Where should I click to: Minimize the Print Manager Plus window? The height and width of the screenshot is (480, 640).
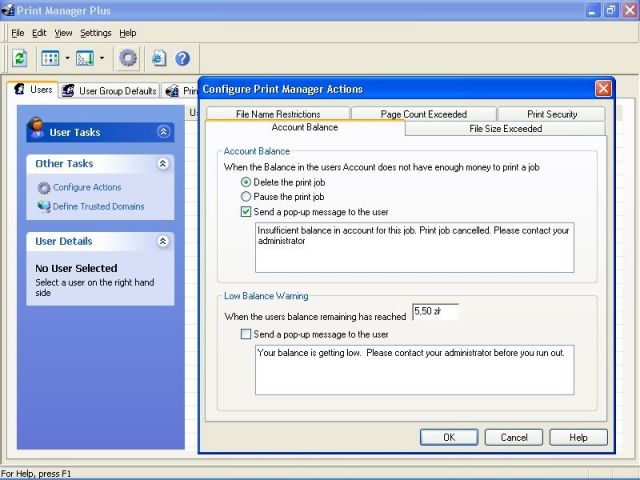[591, 10]
